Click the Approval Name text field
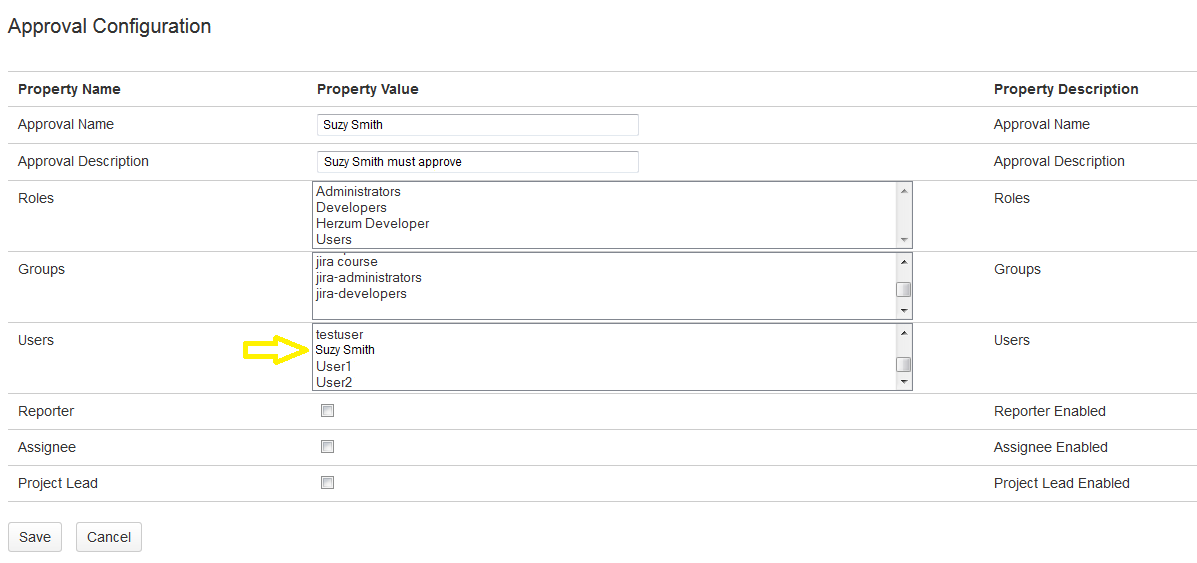 click(477, 125)
